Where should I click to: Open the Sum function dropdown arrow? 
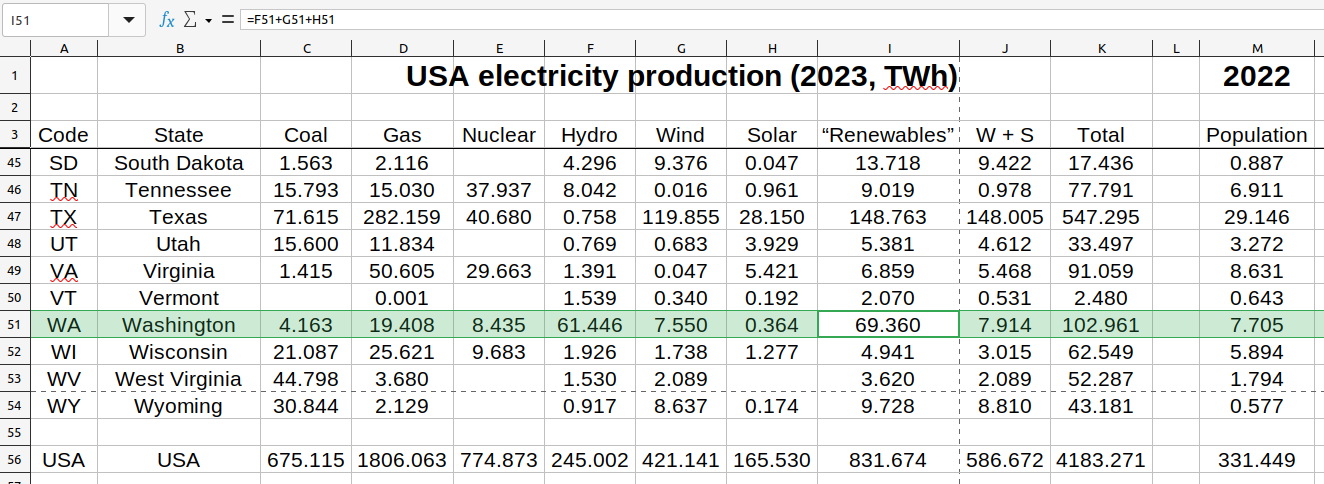coord(208,20)
